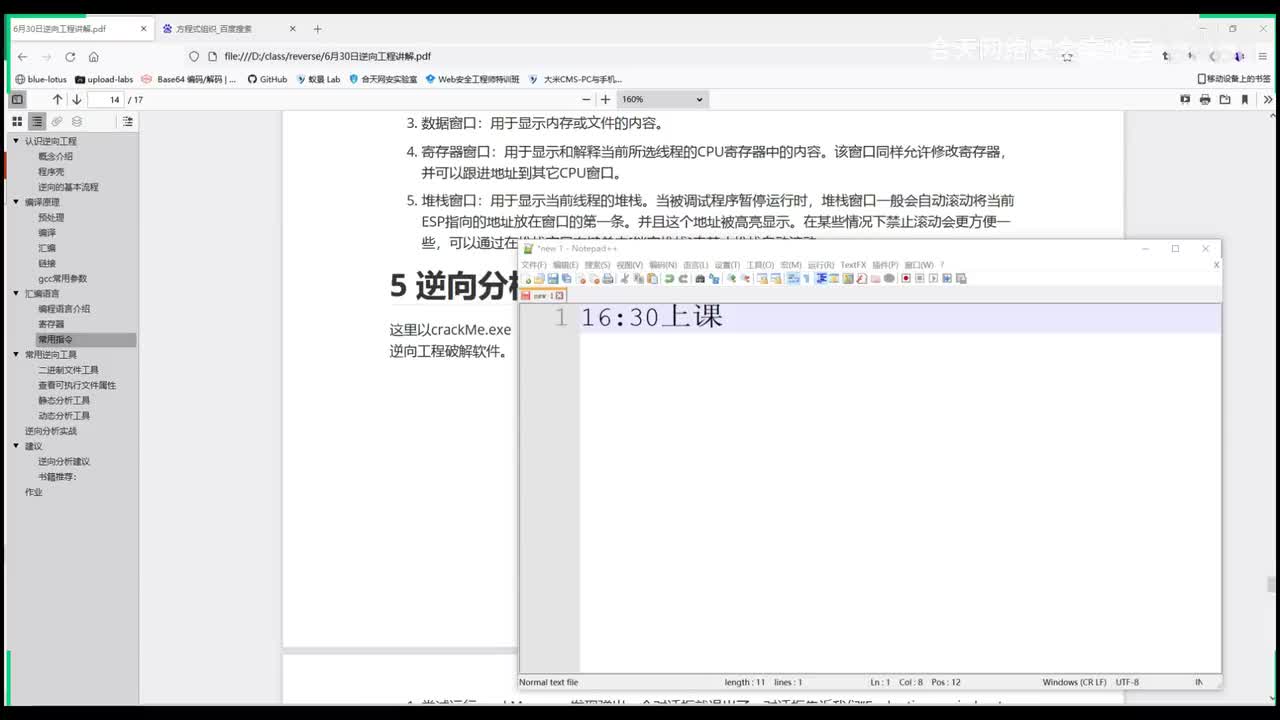Open the blue-lotus bookmark
Image resolution: width=1280 pixels, height=720 pixels.
tap(40, 79)
